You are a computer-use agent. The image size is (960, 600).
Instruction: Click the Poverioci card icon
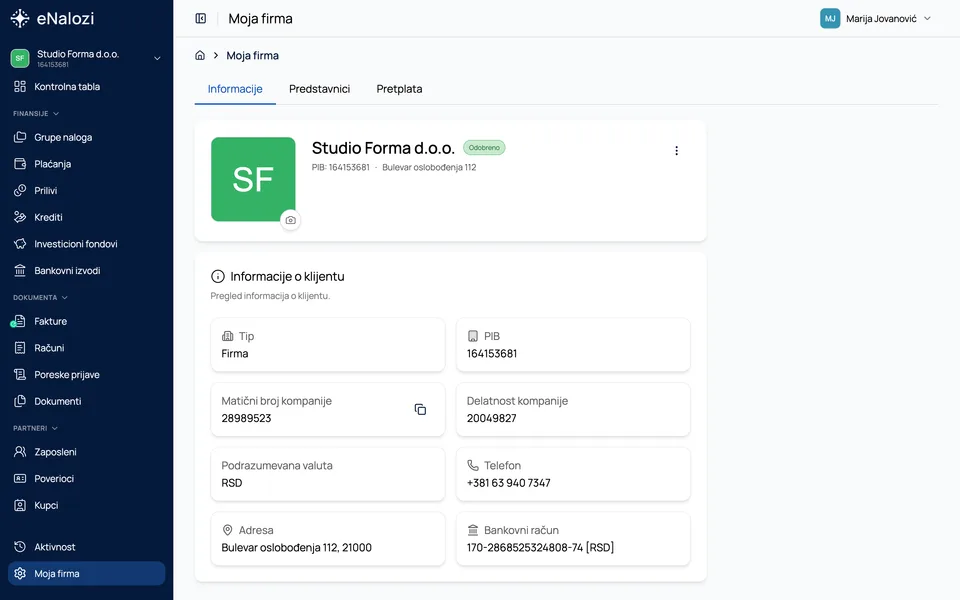[20, 479]
